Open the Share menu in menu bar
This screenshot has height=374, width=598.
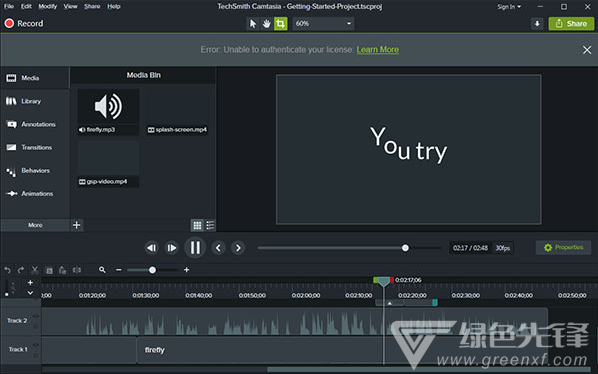(x=92, y=6)
